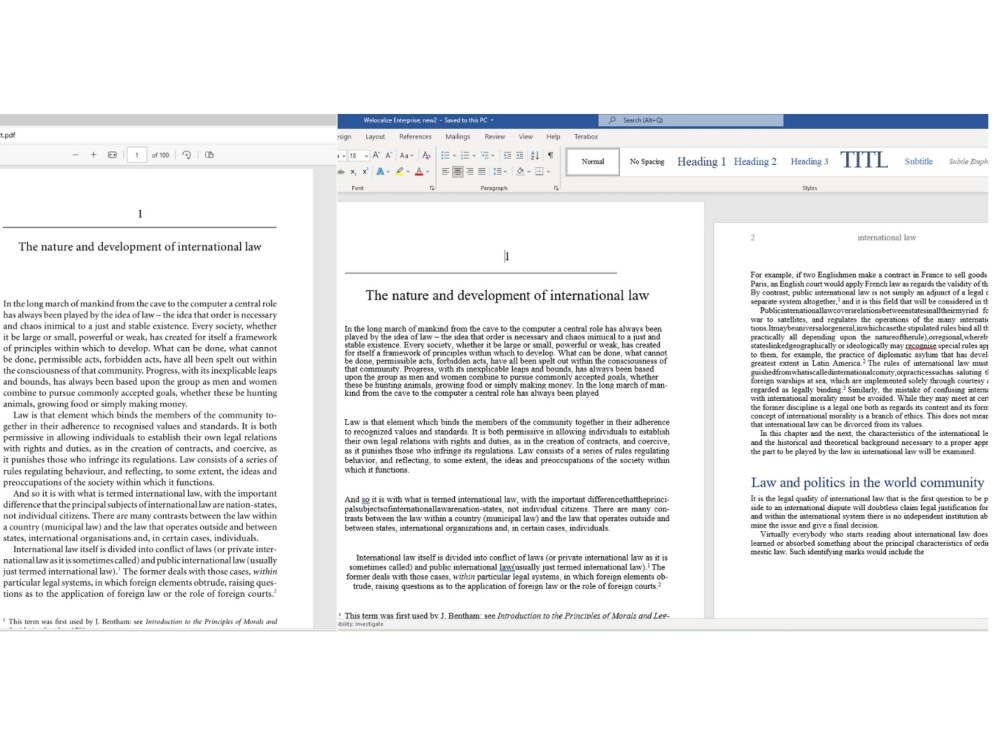Open the Layout ribbon tab

pos(375,136)
